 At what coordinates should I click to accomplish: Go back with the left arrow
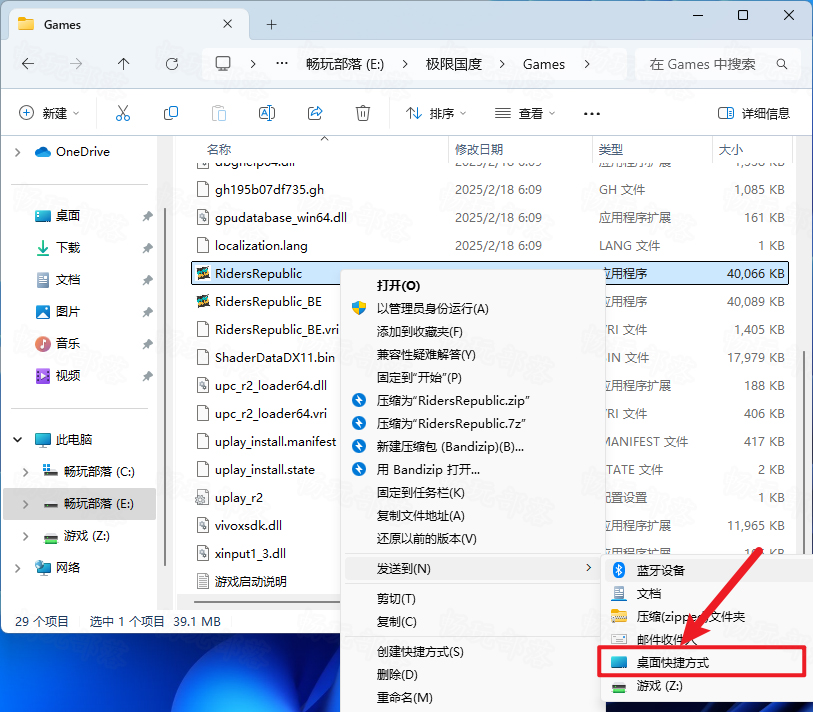pyautogui.click(x=28, y=64)
